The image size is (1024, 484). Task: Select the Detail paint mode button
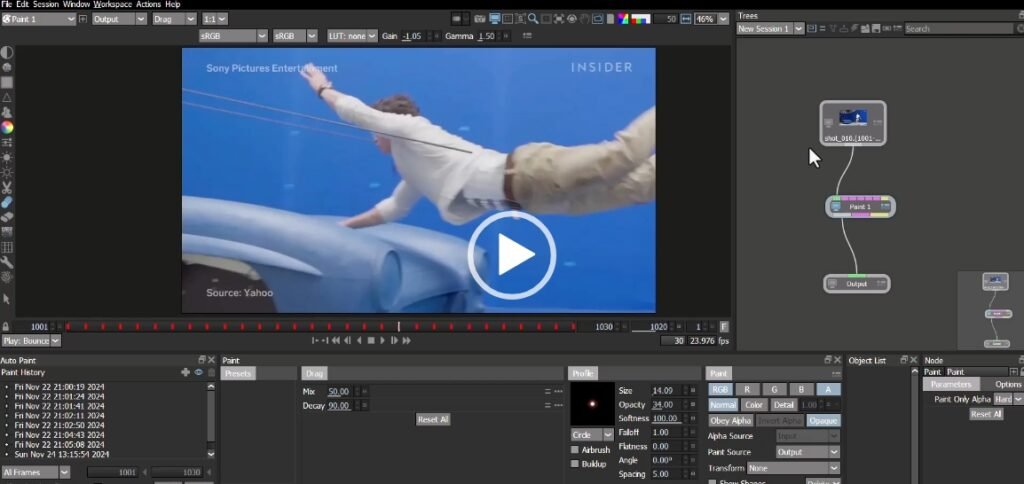click(x=784, y=405)
